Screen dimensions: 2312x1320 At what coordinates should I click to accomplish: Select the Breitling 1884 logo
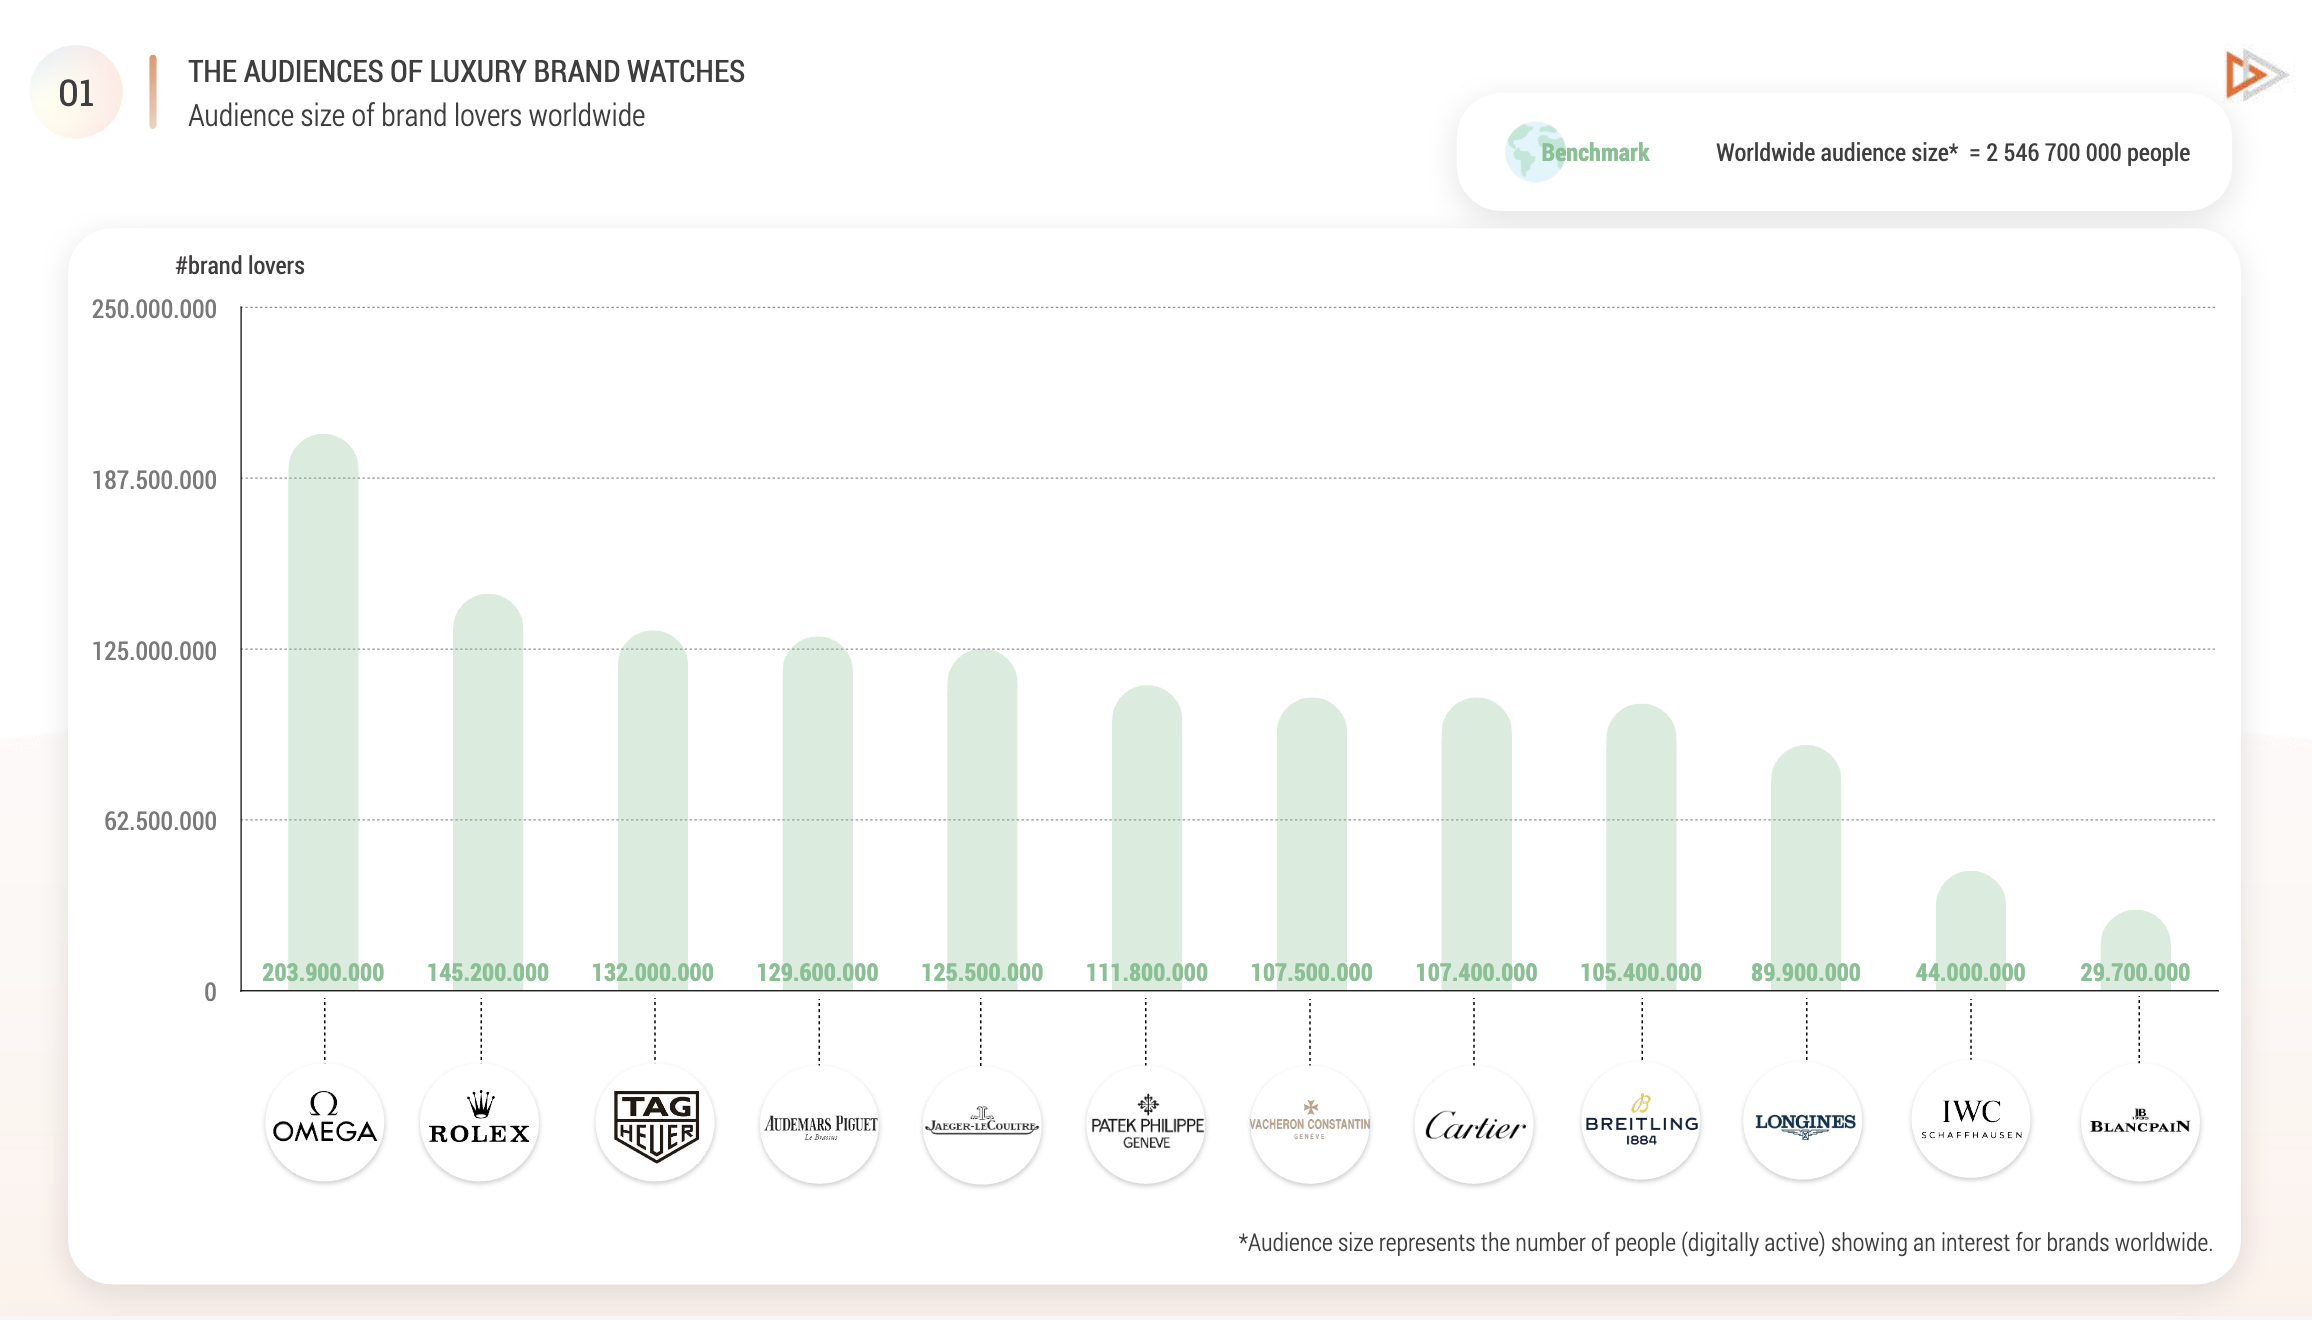tap(1641, 1122)
